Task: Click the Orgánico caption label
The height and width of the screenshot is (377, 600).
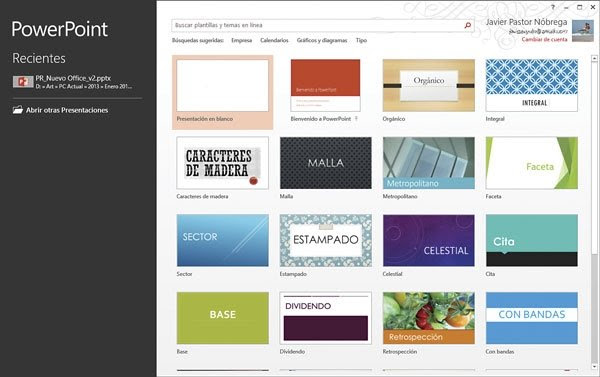Action: point(394,119)
